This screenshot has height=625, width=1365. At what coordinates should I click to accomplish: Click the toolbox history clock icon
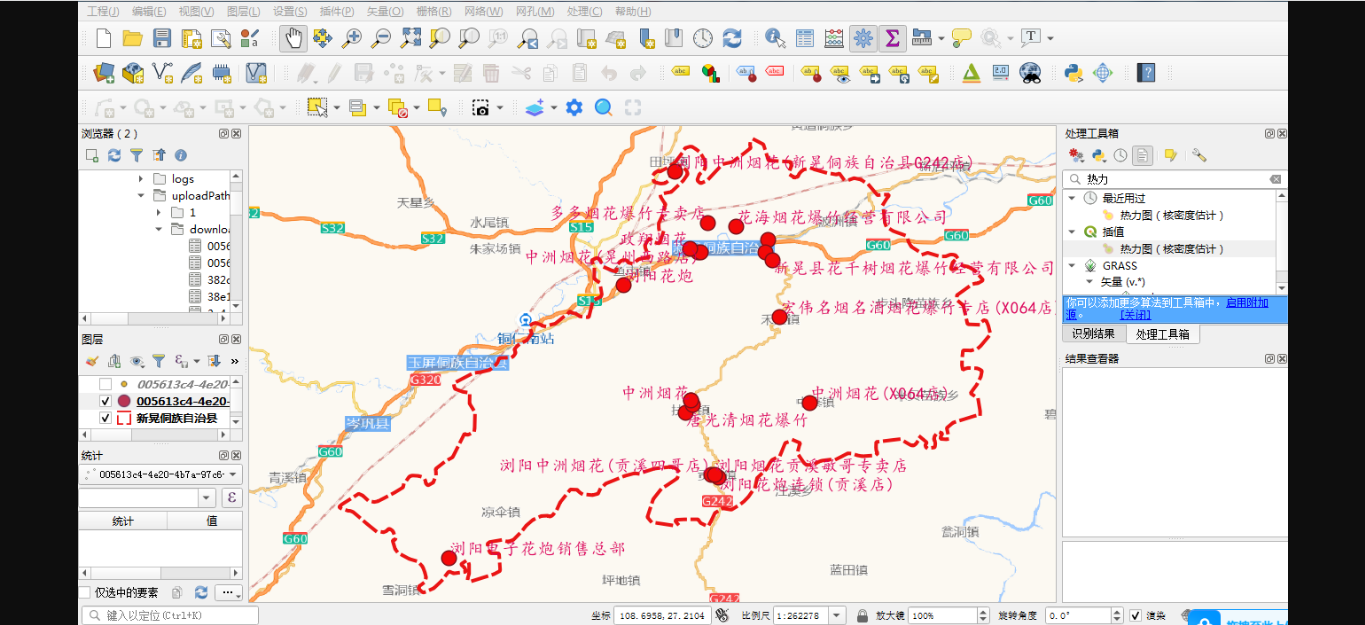[x=1121, y=155]
